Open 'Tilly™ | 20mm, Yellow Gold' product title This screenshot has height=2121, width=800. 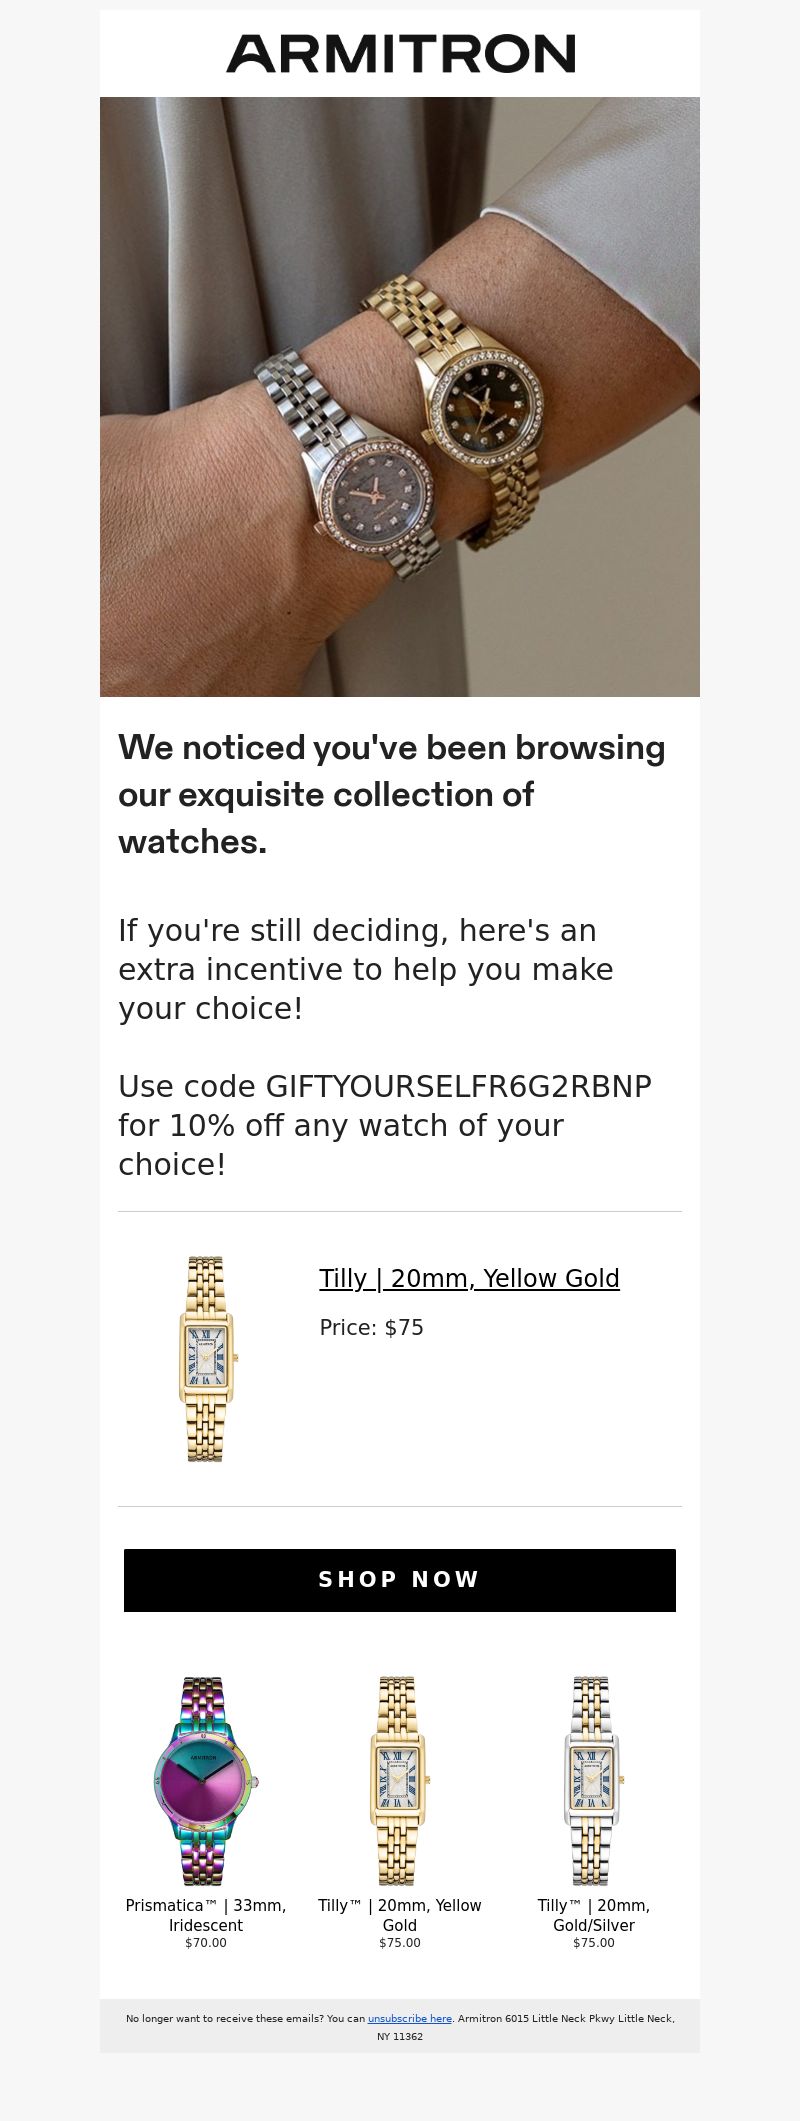point(400,1915)
